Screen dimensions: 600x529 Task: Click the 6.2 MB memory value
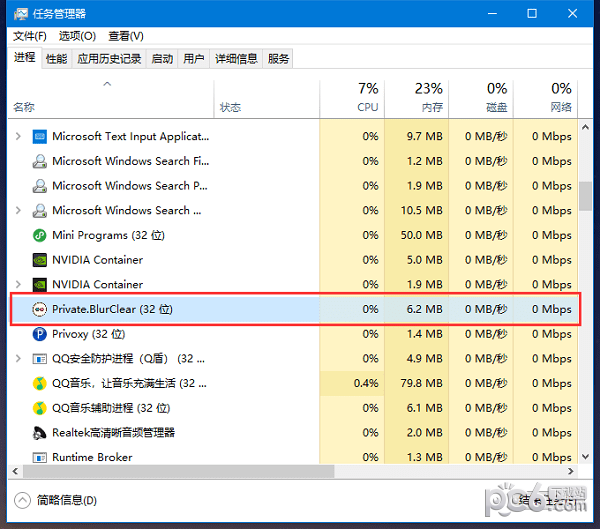click(x=425, y=309)
